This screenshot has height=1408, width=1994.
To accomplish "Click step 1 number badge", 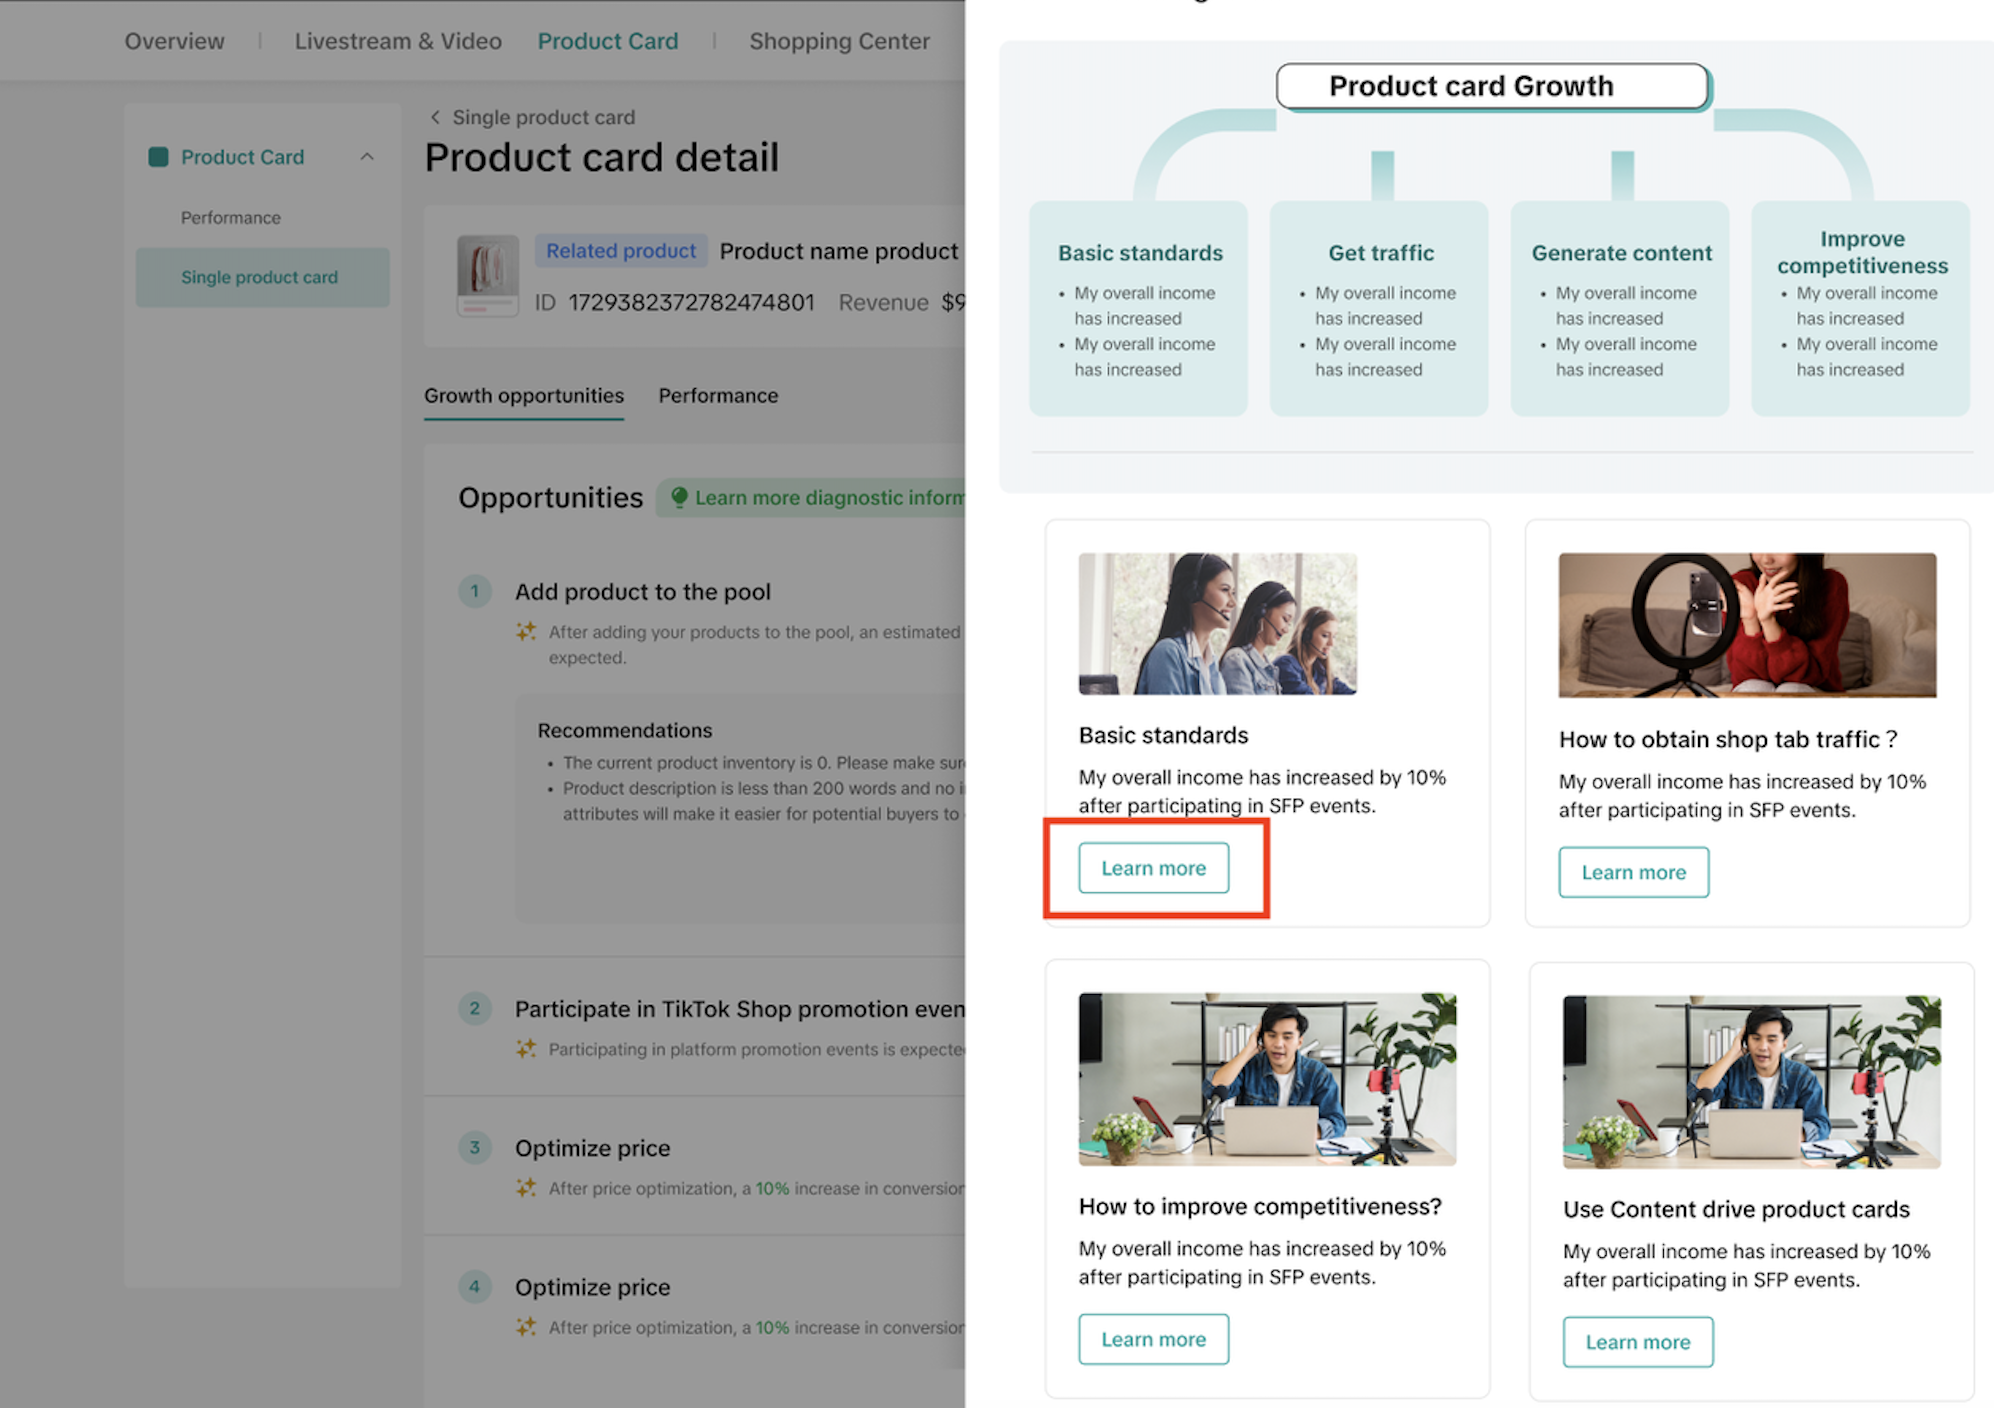I will click(474, 591).
